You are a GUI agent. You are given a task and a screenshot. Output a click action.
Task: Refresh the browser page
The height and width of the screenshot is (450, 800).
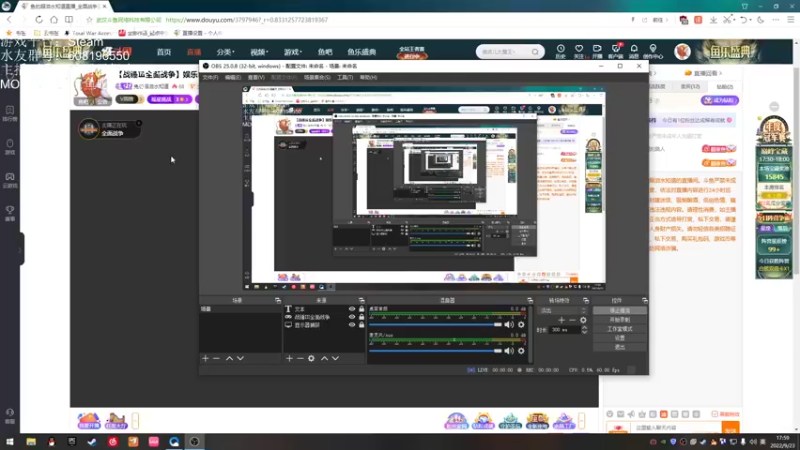39,19
